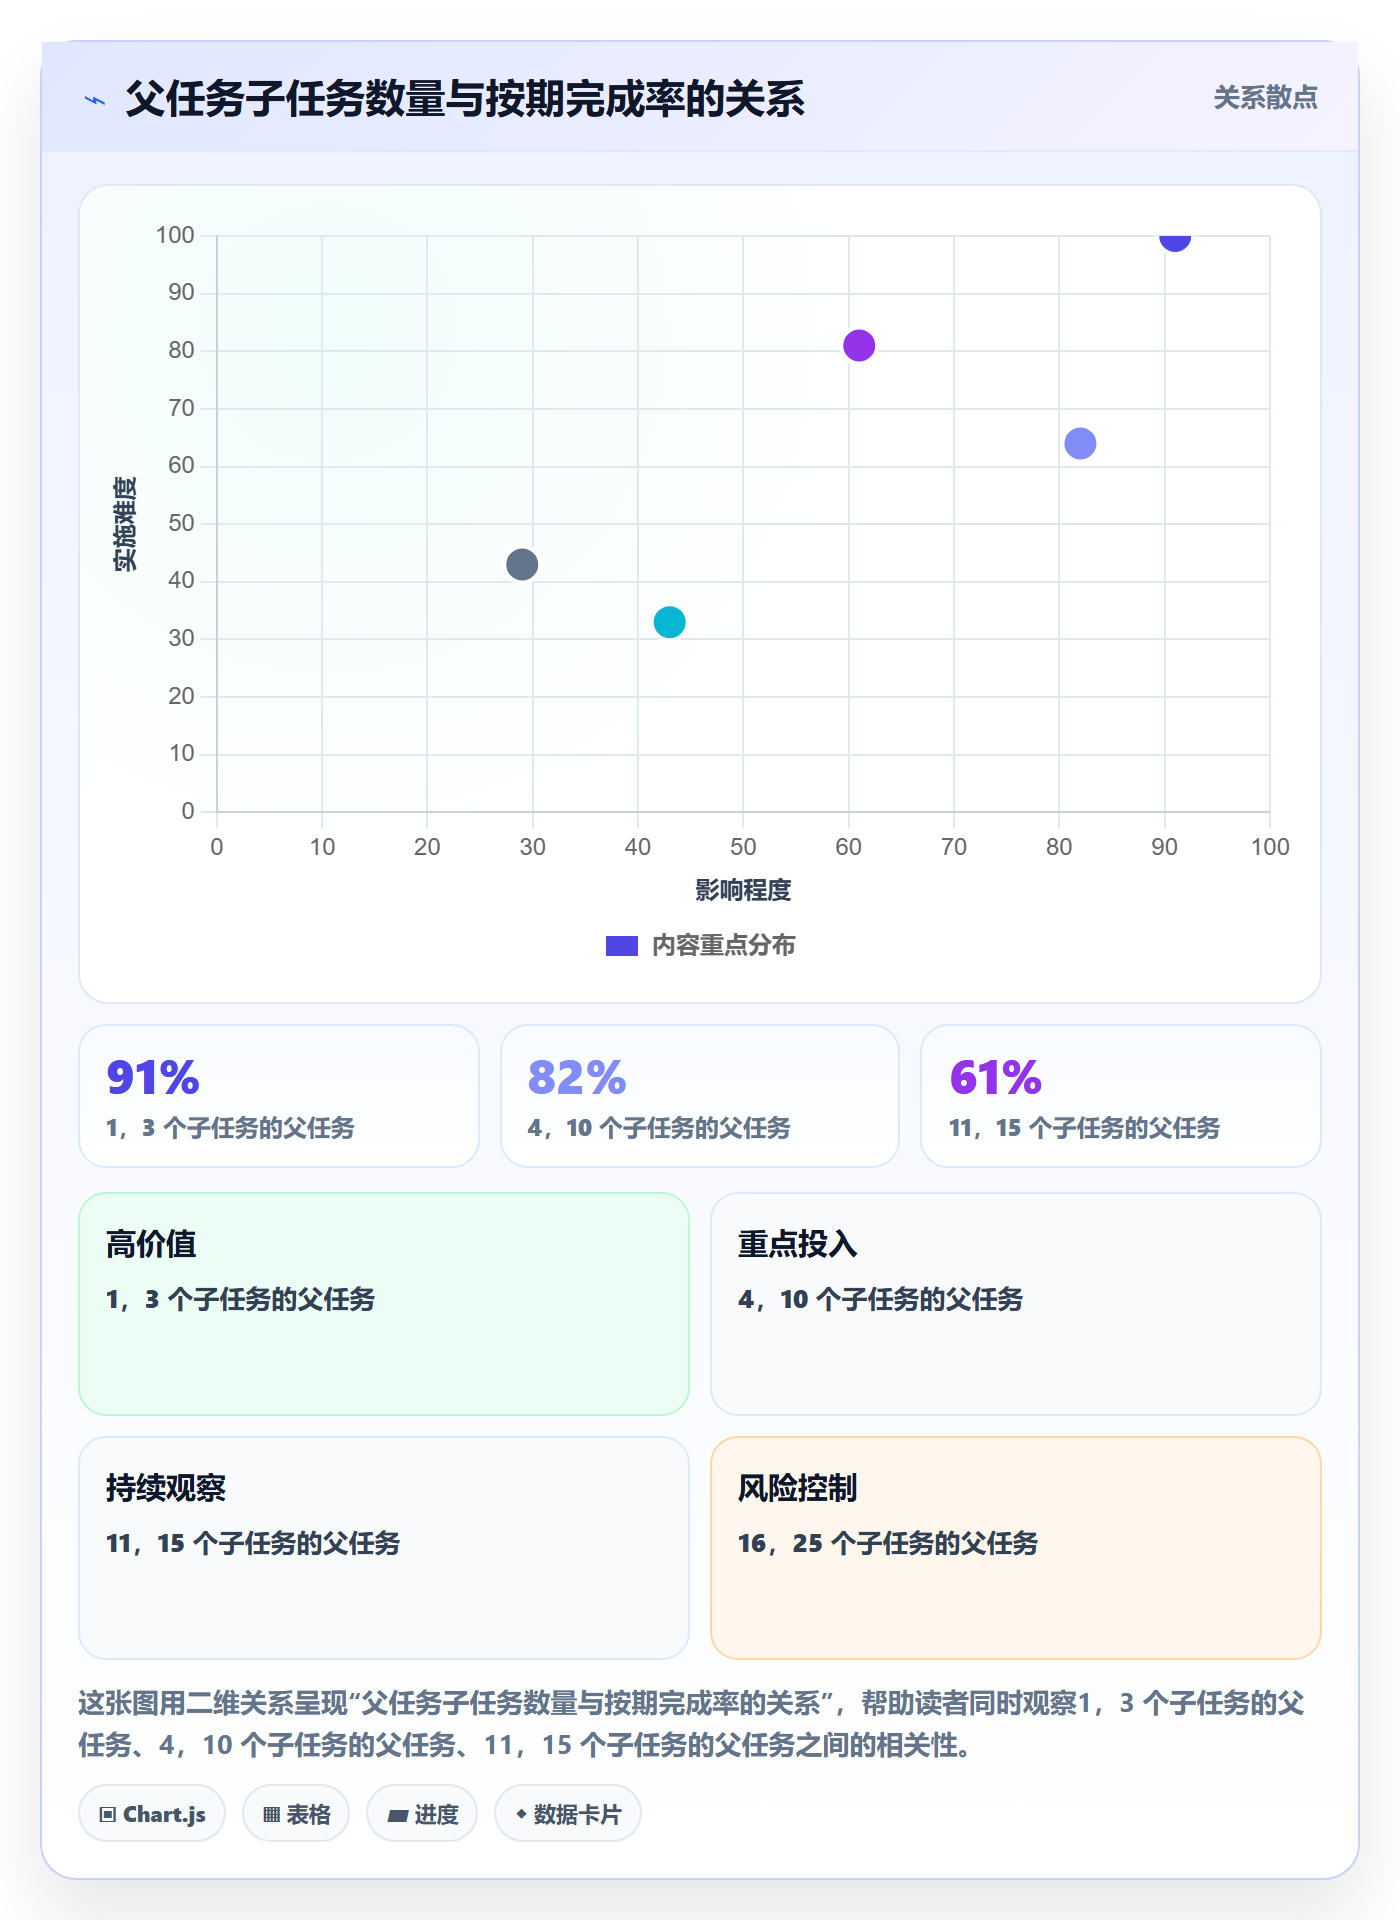Click the 61% stat card

tap(1121, 1096)
